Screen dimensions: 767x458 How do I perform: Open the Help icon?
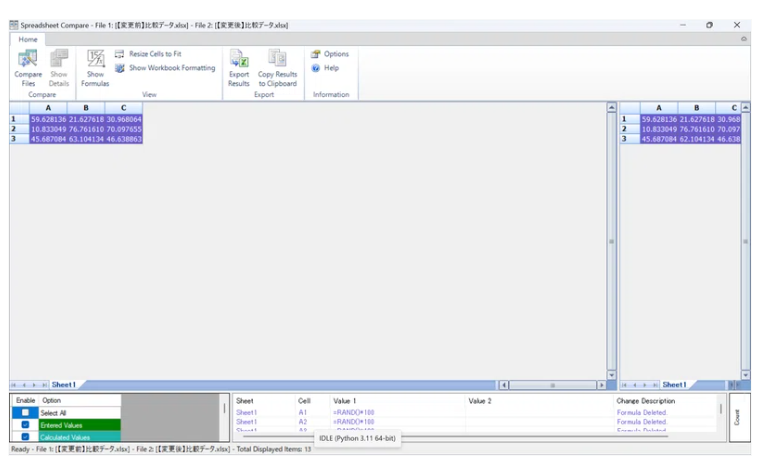[316, 68]
